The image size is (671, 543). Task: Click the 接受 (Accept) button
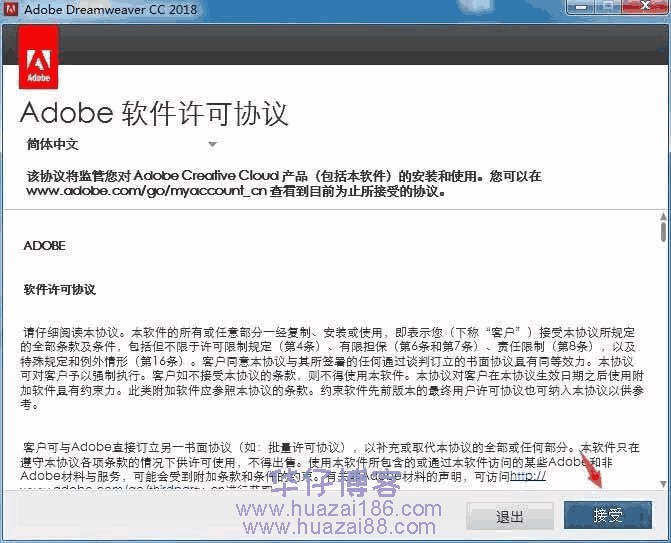608,515
